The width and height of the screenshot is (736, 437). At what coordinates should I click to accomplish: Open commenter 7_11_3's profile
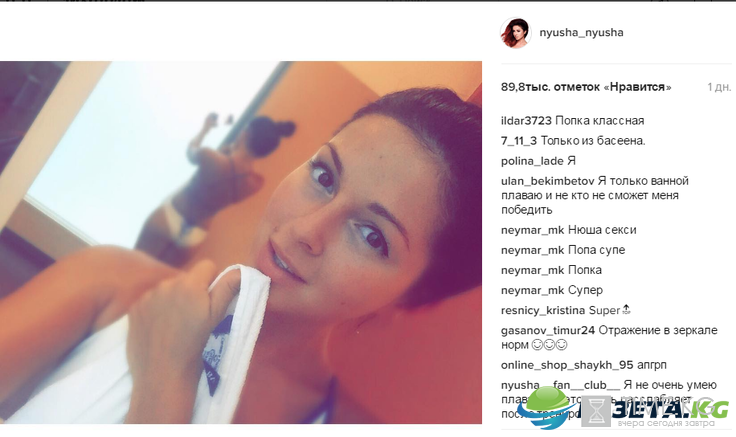point(519,141)
